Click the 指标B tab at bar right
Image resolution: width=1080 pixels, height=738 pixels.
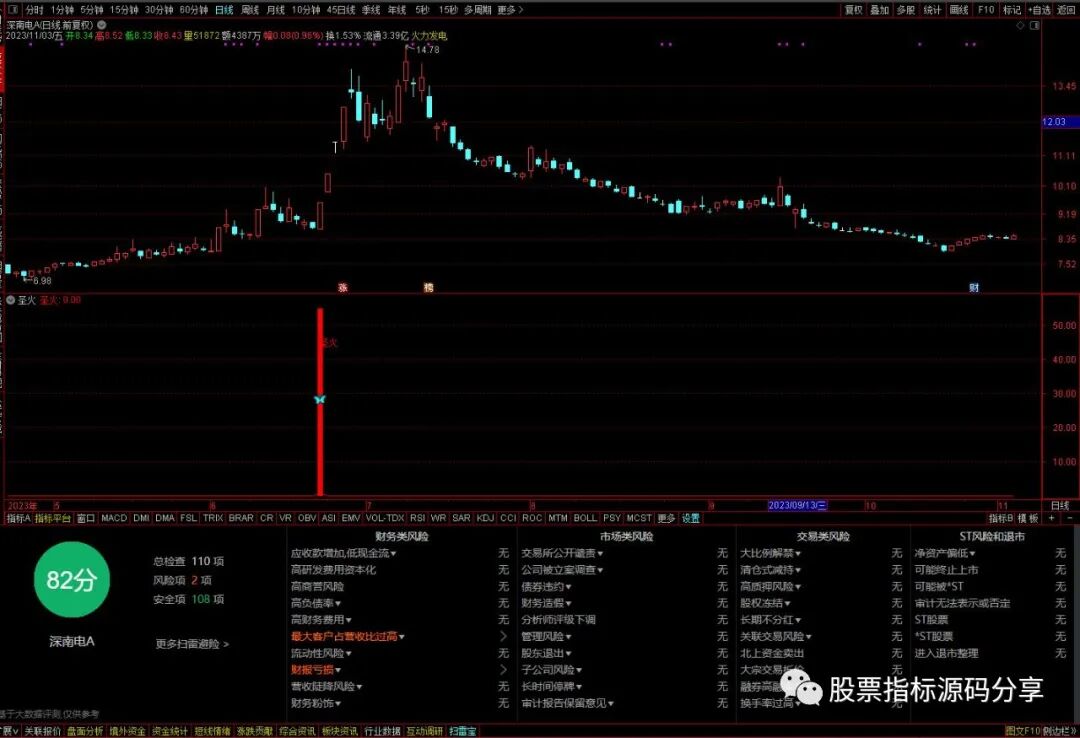coord(1001,517)
